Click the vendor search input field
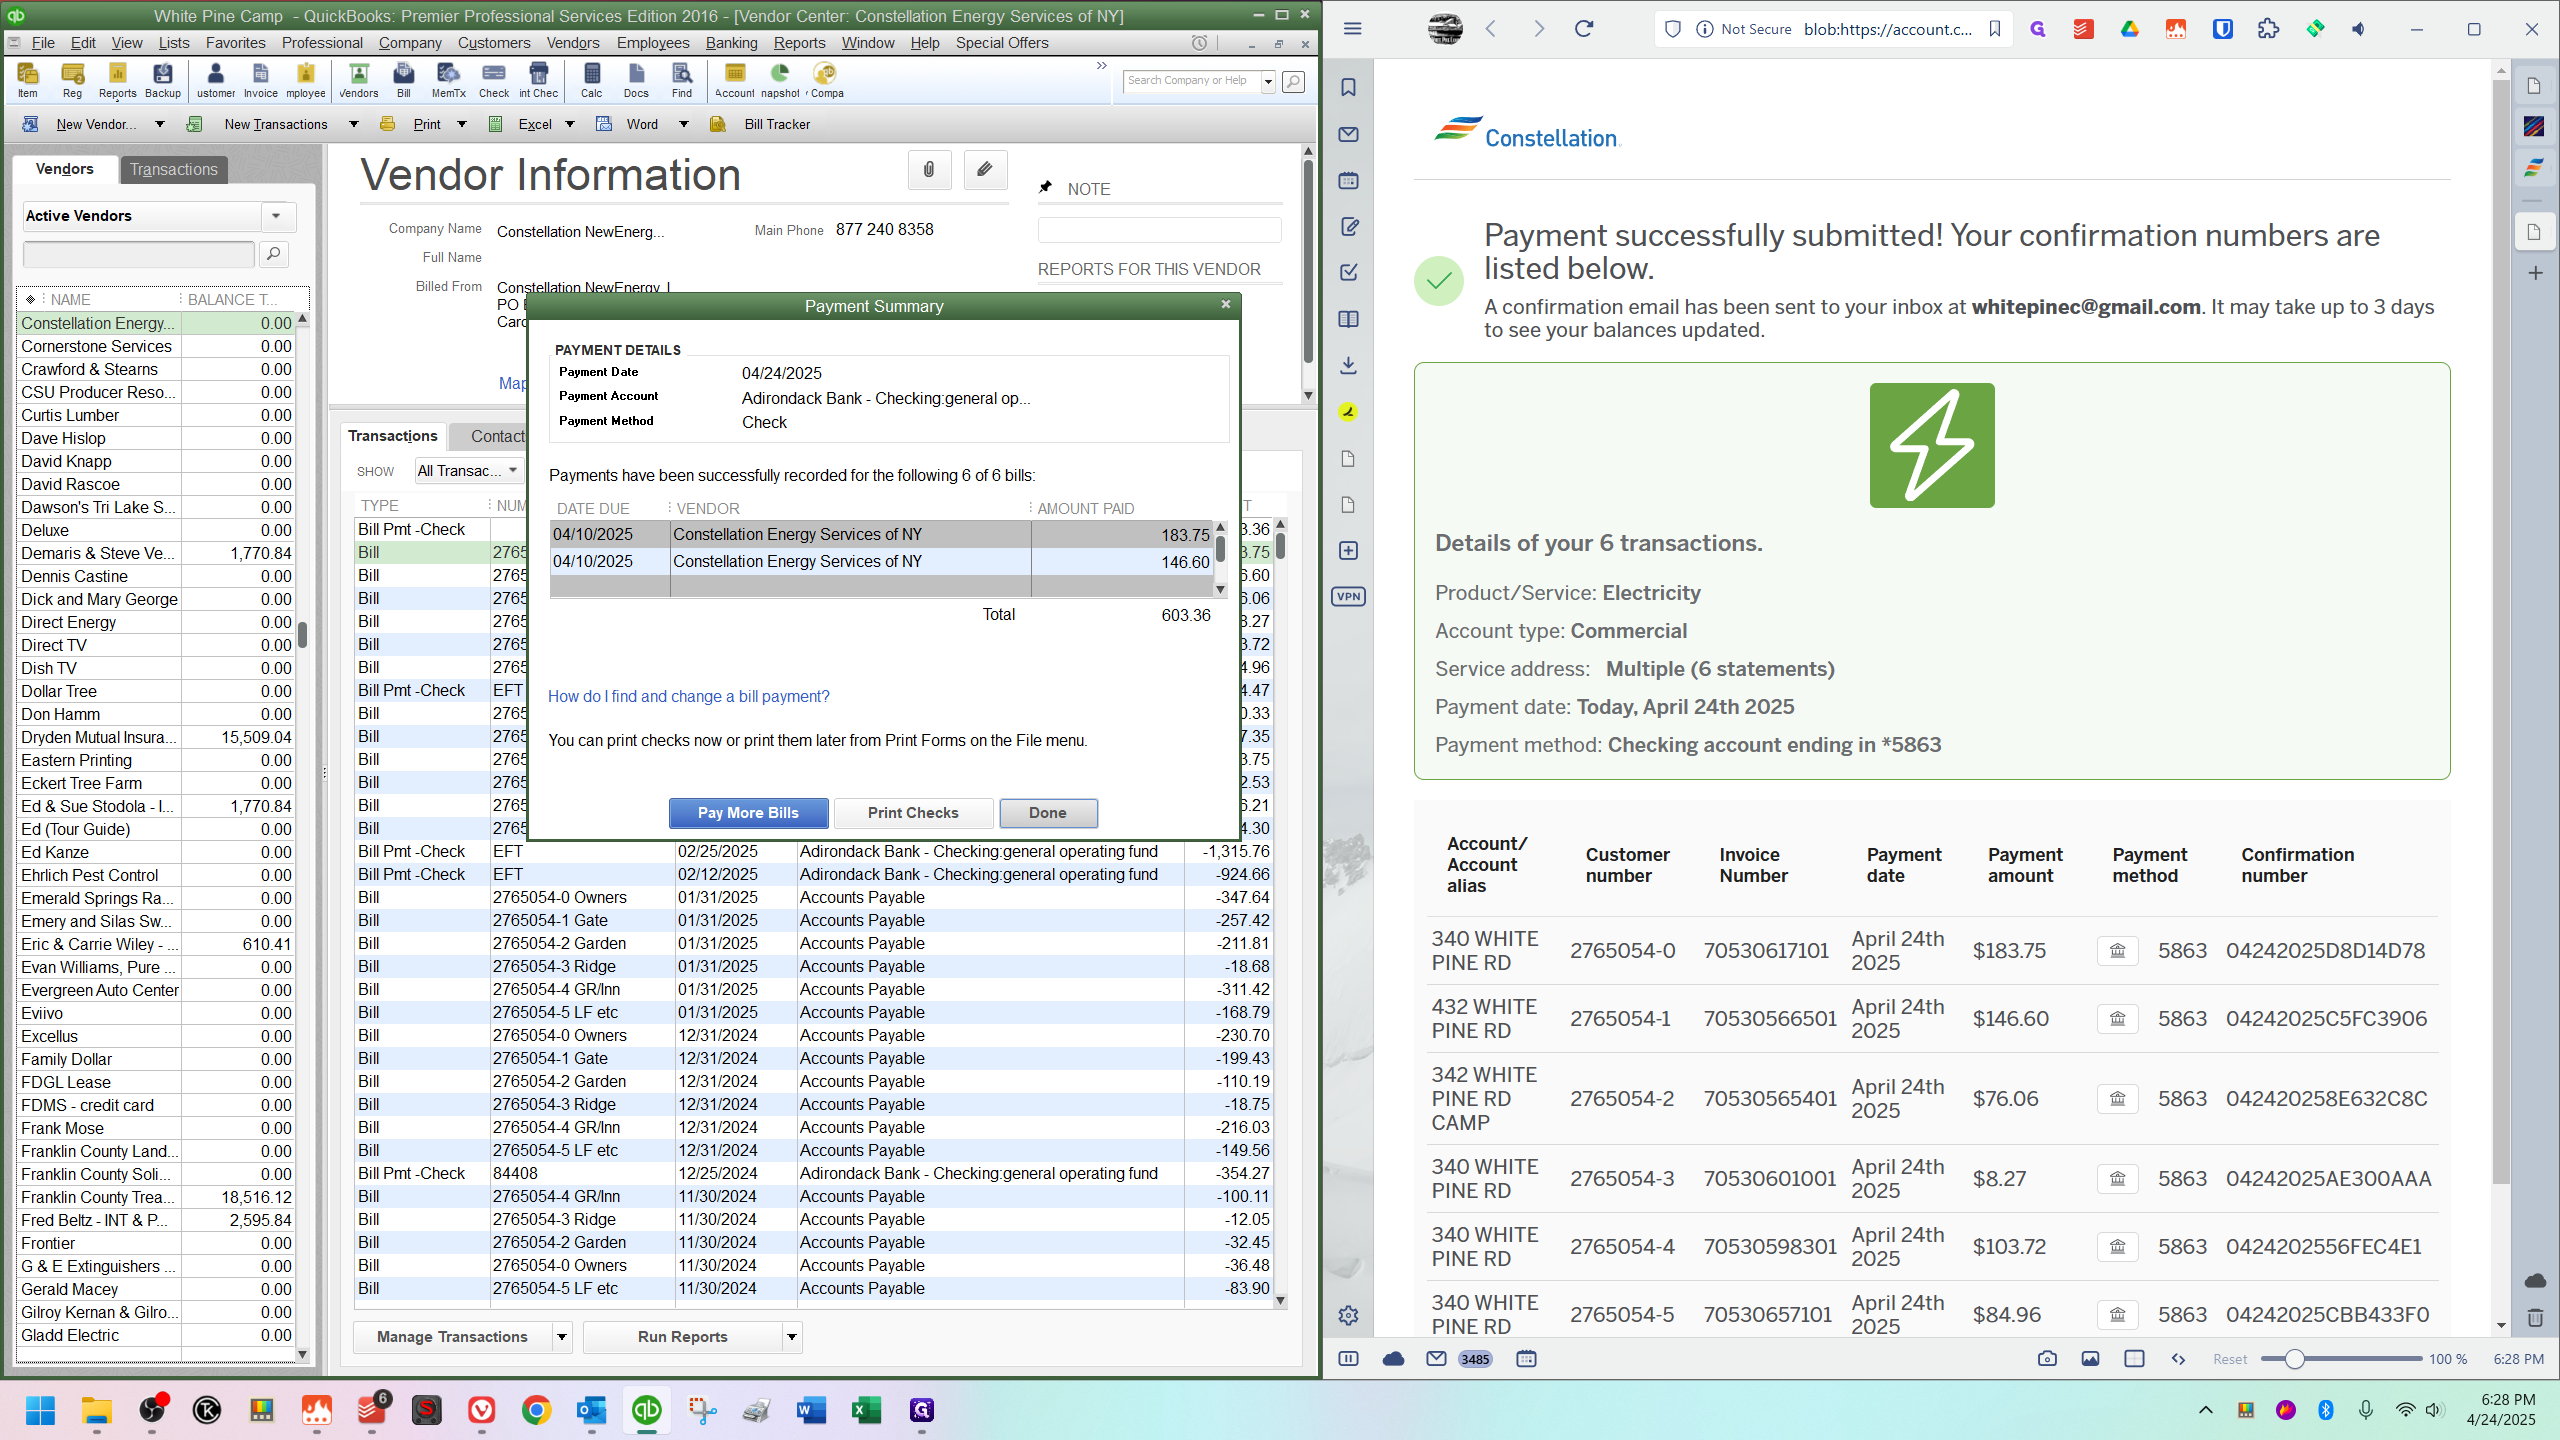 [x=138, y=255]
